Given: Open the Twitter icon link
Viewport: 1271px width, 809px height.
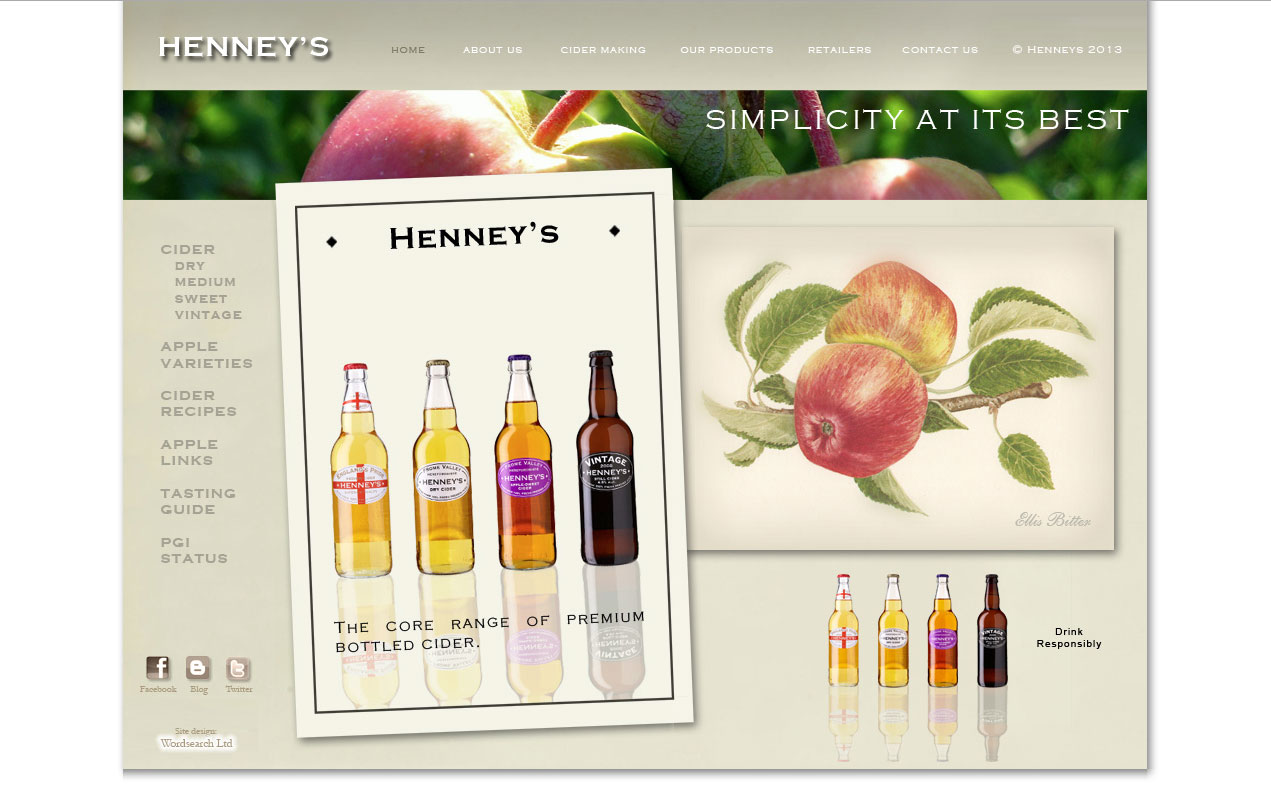Looking at the screenshot, I should click(238, 668).
